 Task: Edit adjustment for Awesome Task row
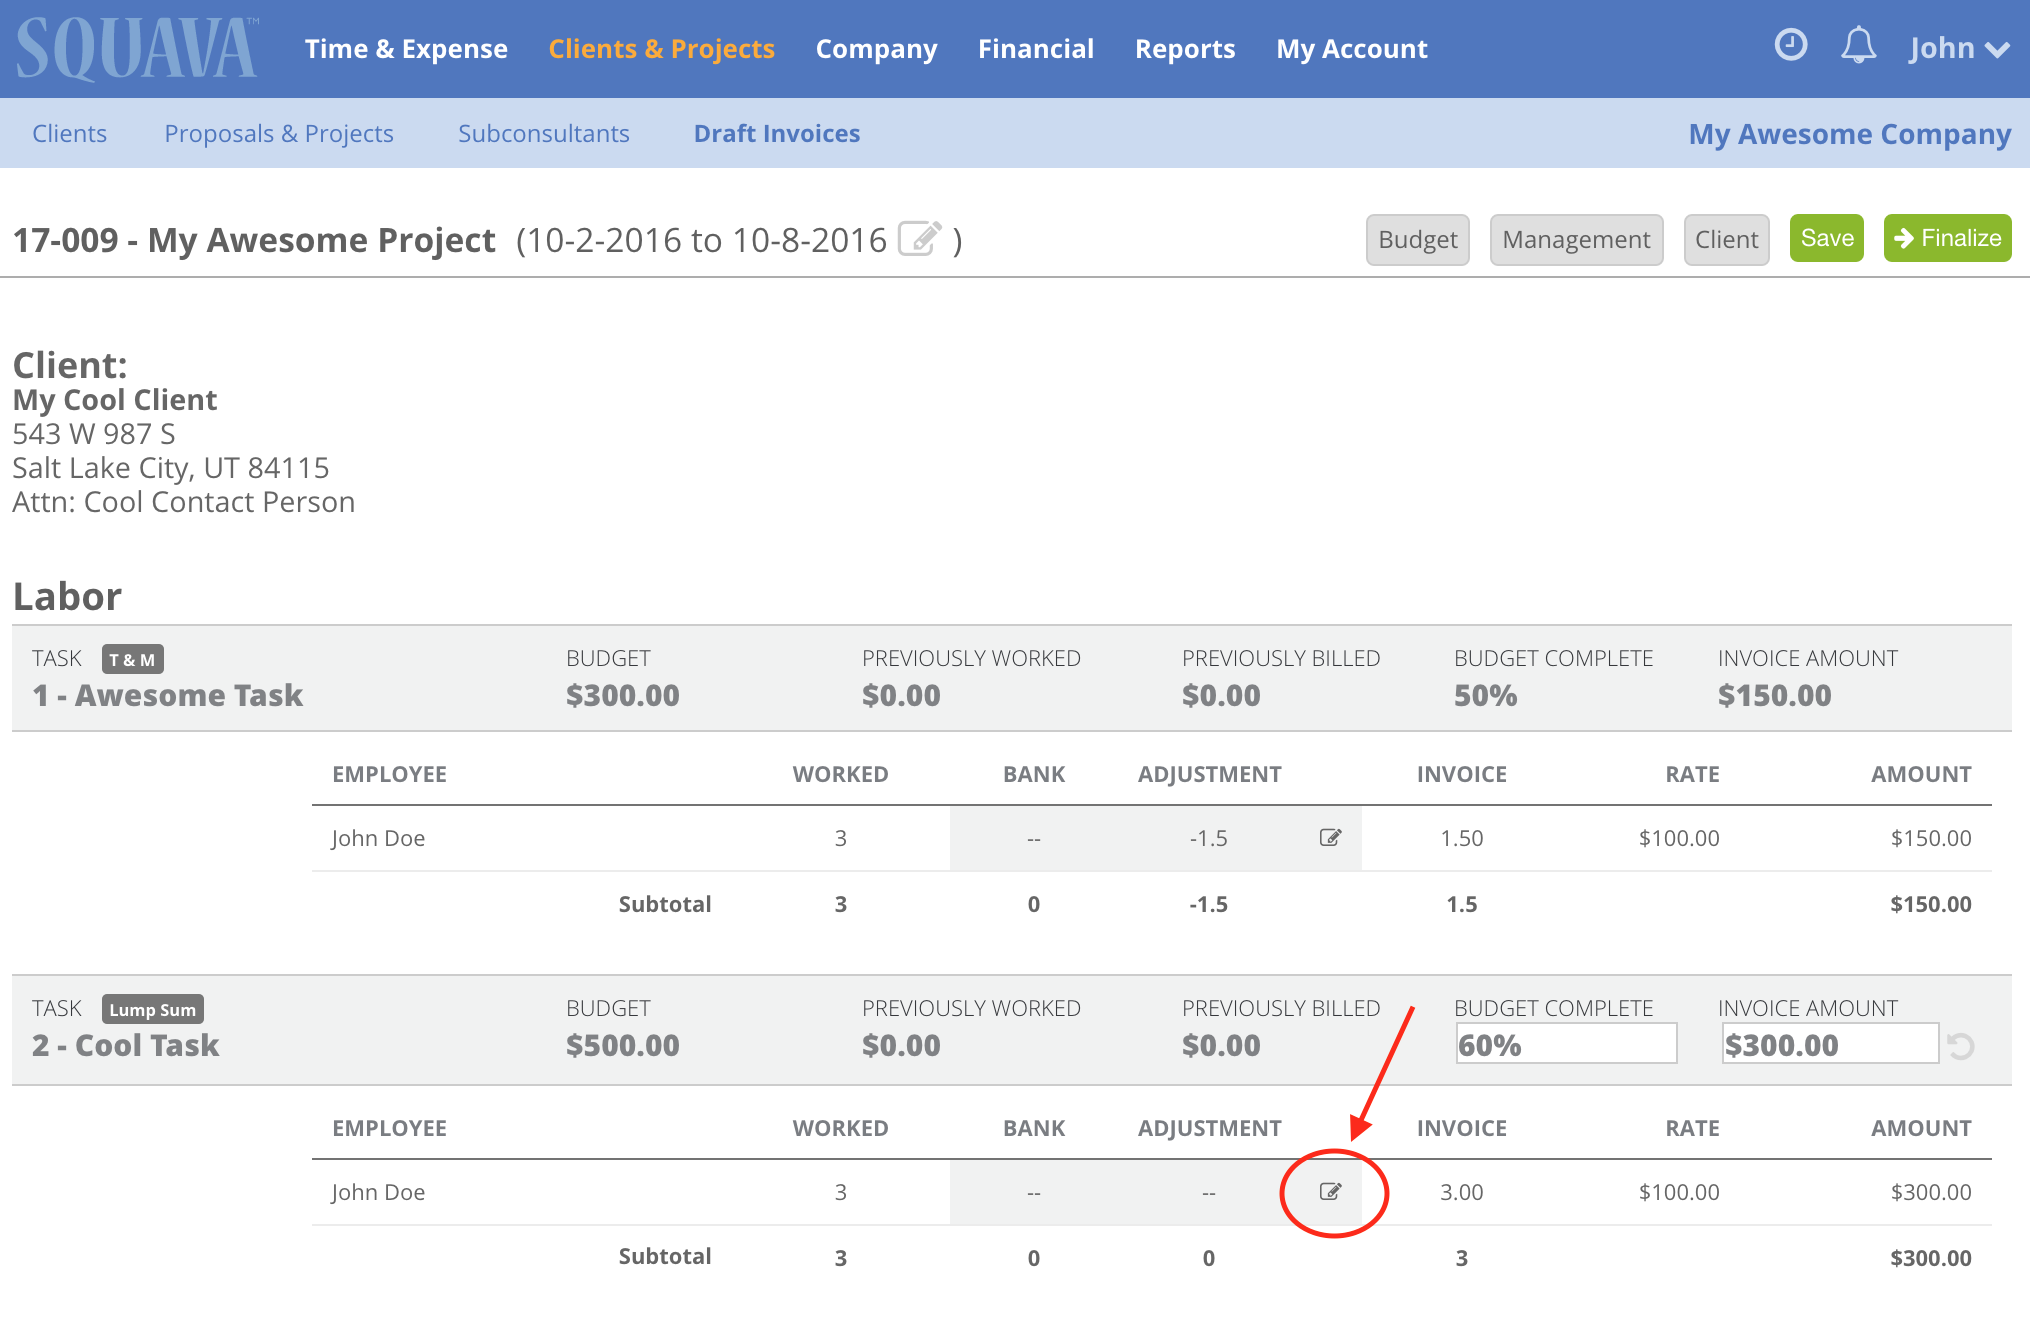coord(1330,837)
